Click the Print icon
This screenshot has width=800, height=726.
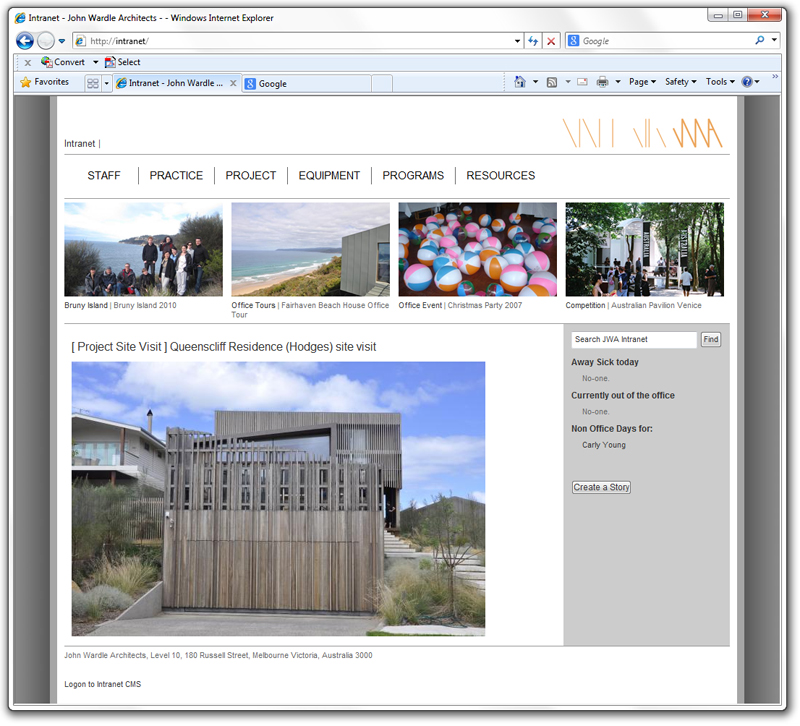click(x=600, y=81)
